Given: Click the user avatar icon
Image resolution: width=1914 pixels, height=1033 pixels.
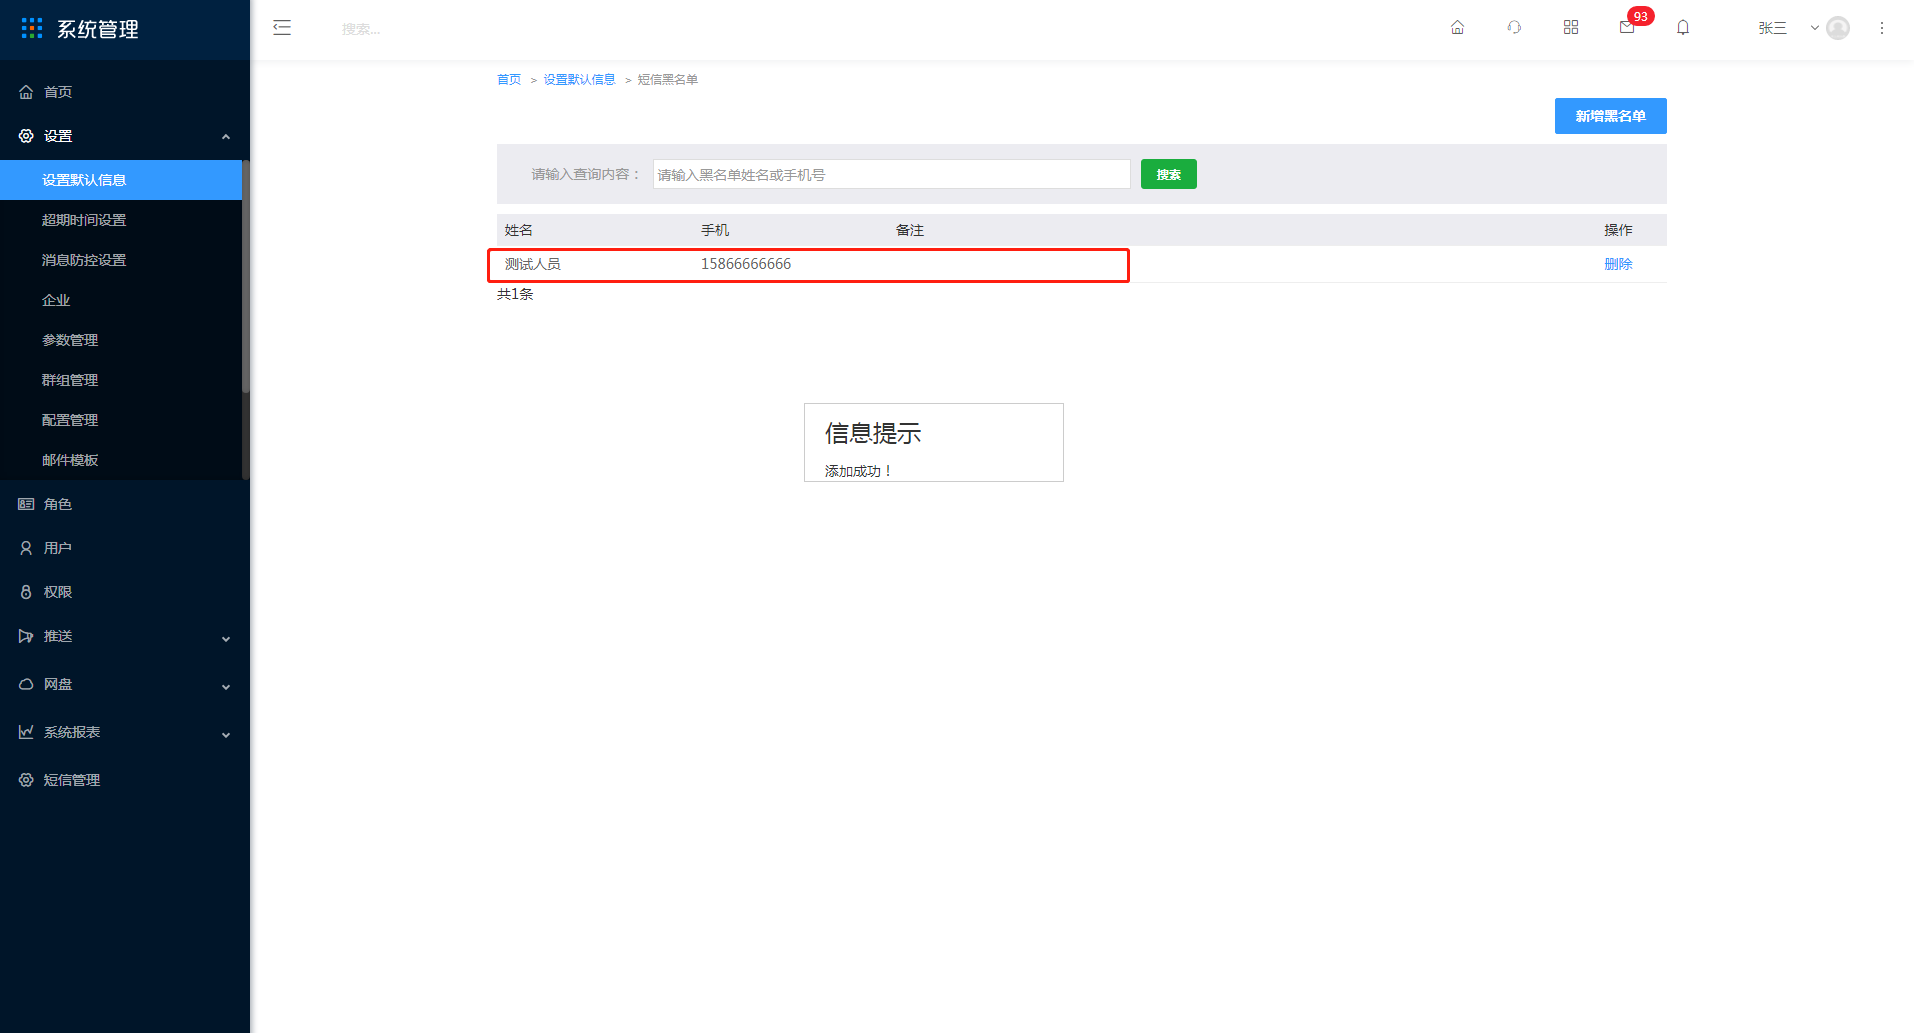Looking at the screenshot, I should coord(1838,28).
